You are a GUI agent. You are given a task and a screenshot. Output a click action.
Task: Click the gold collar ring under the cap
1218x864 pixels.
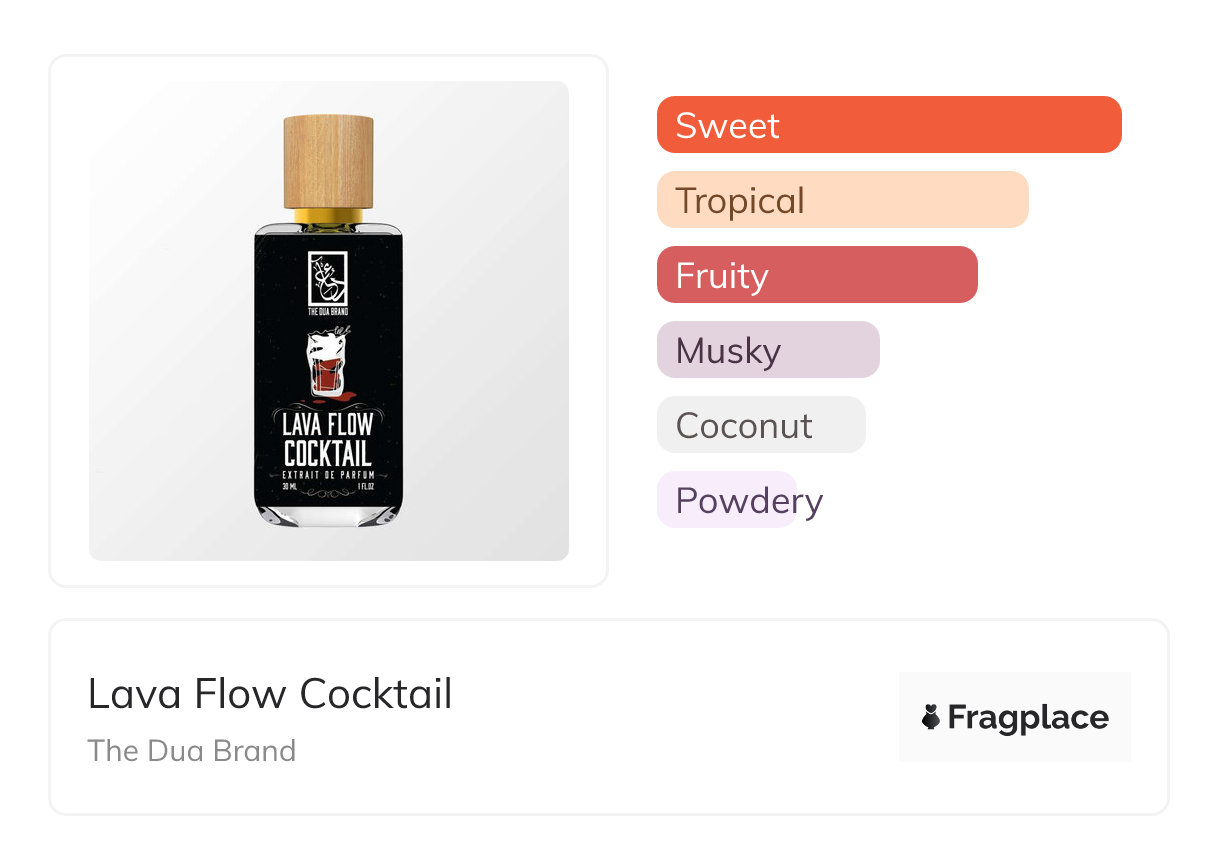coord(329,216)
